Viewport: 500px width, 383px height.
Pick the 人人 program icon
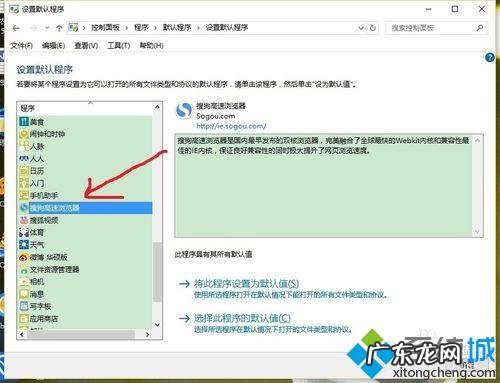pos(24,159)
